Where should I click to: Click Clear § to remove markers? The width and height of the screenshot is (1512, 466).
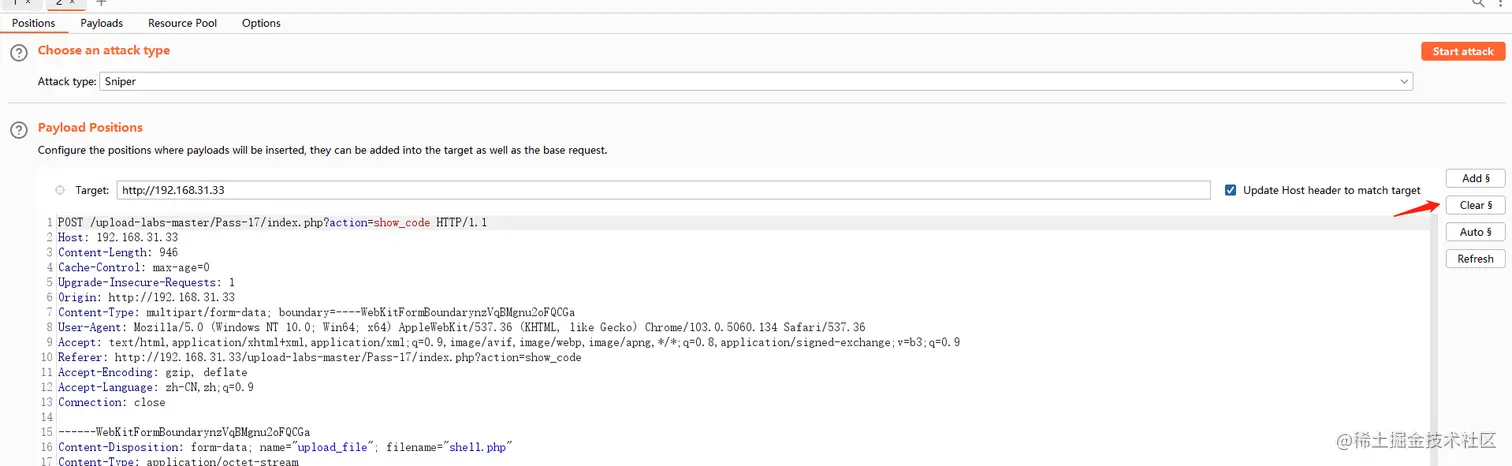click(x=1475, y=206)
